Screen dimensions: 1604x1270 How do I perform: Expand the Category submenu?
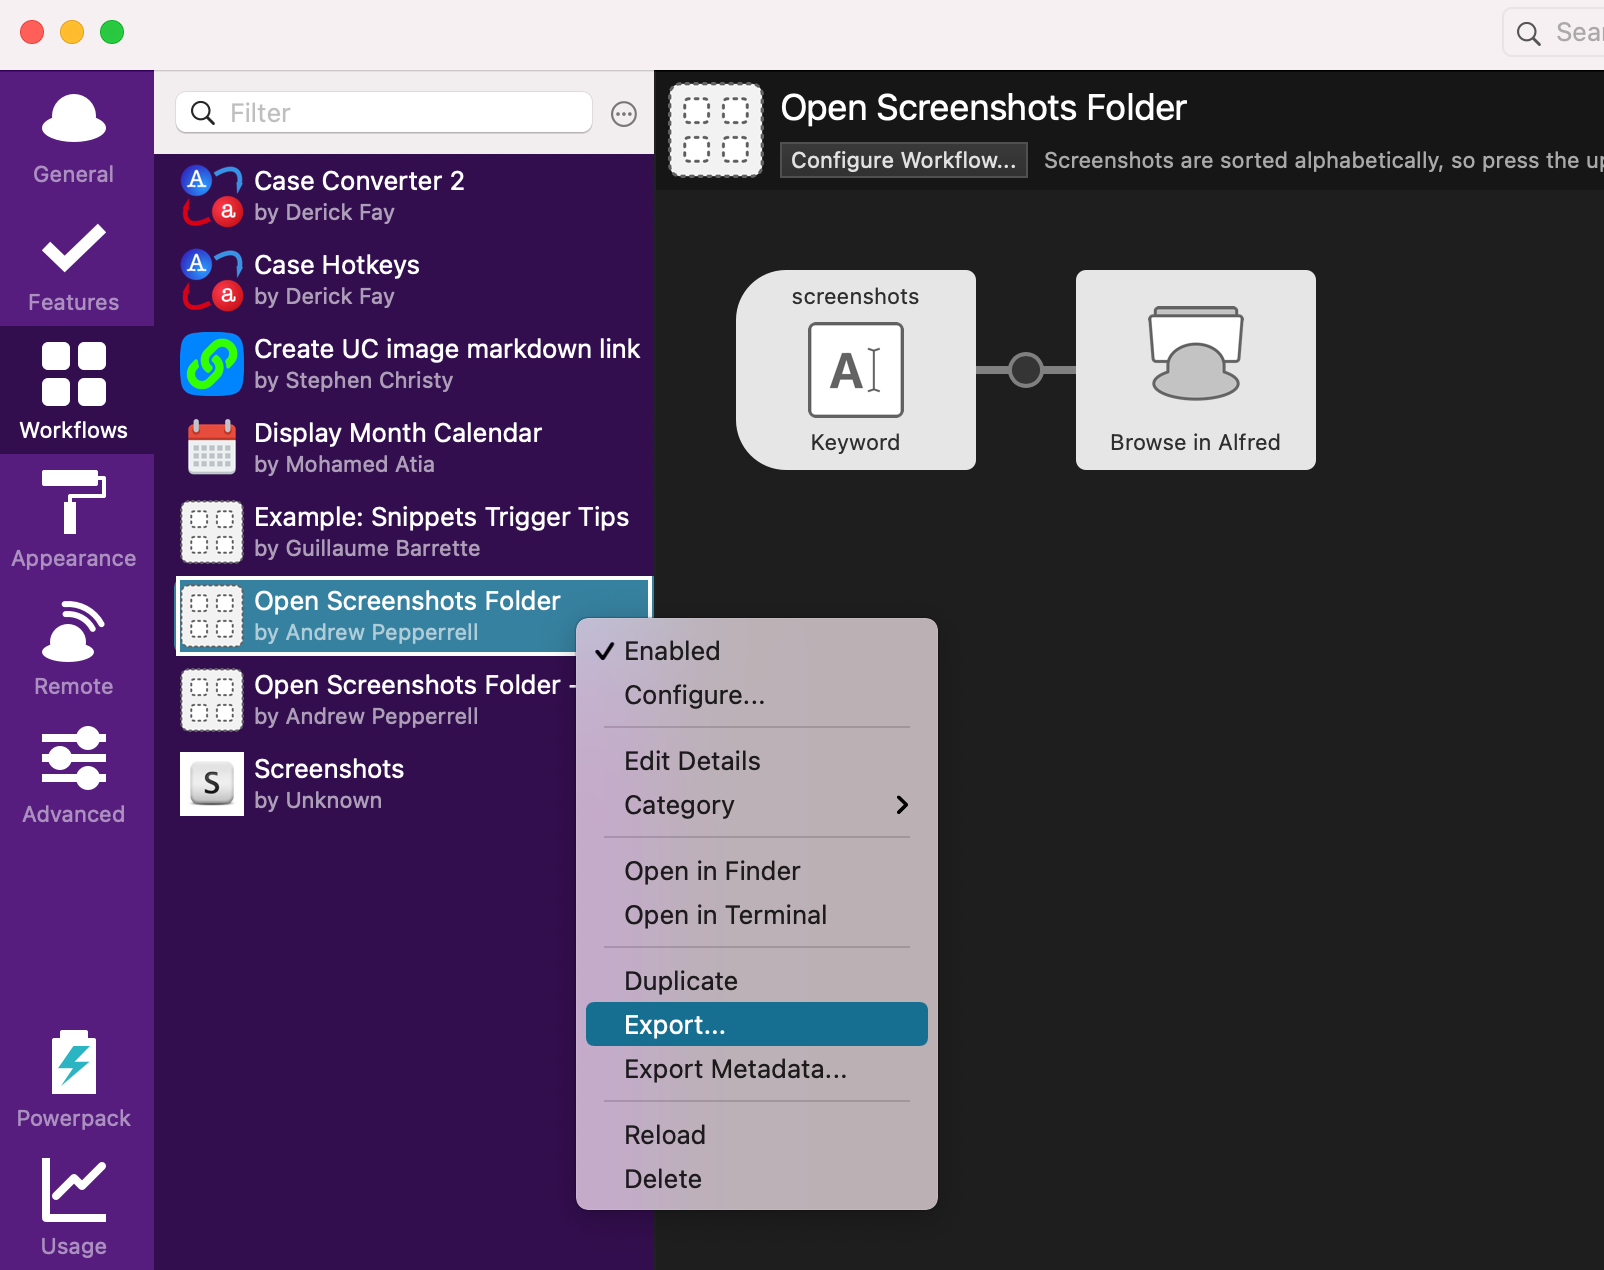tap(757, 805)
